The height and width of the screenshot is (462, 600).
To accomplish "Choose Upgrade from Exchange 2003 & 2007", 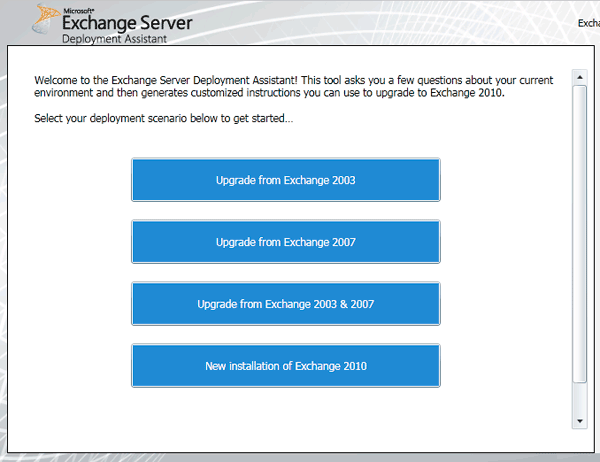I will click(286, 304).
